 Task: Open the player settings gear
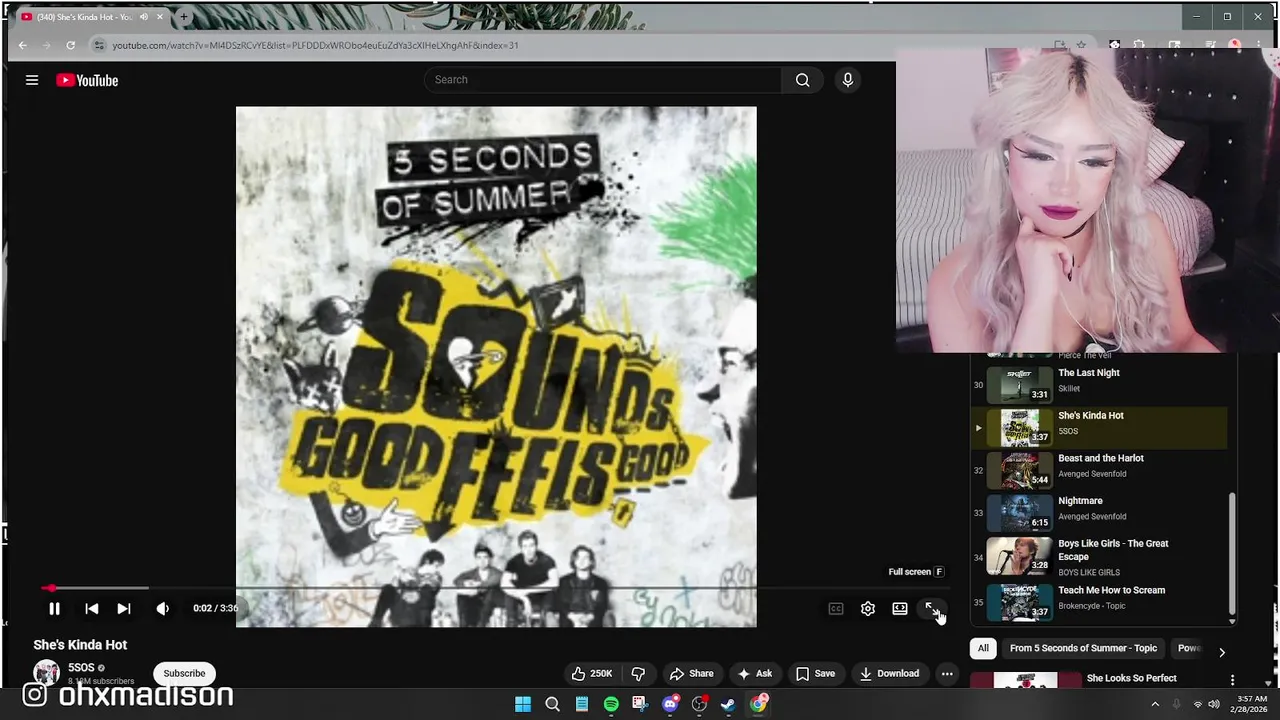point(868,608)
